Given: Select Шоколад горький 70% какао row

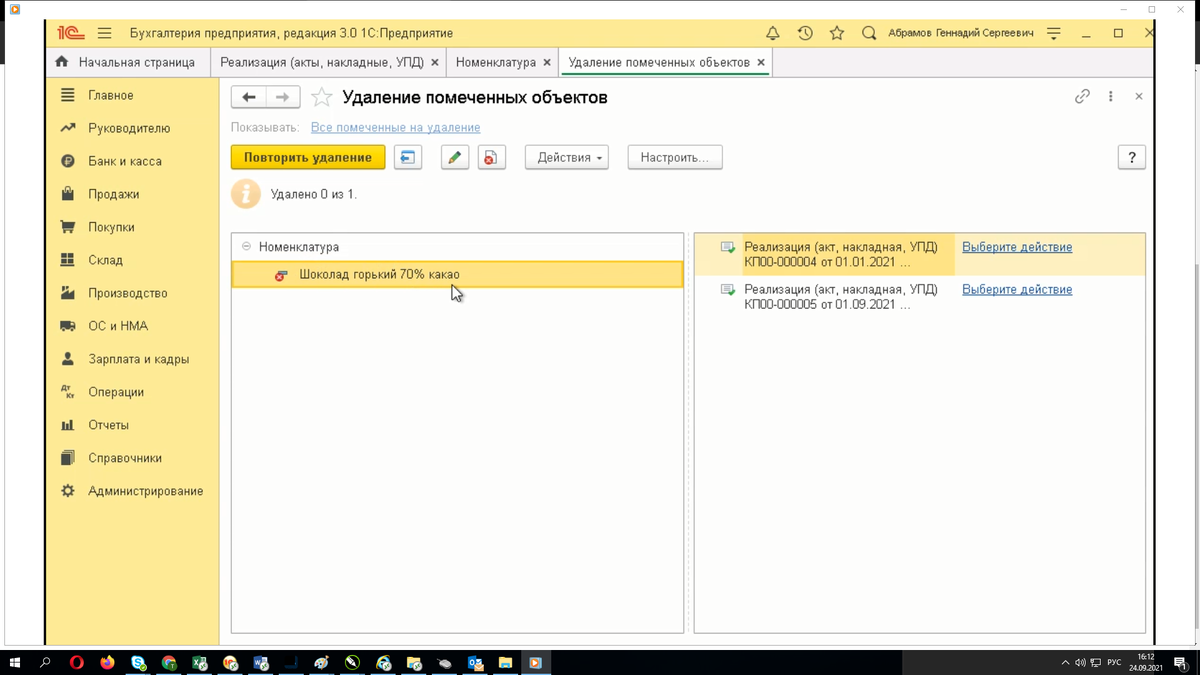Looking at the screenshot, I should pyautogui.click(x=457, y=275).
